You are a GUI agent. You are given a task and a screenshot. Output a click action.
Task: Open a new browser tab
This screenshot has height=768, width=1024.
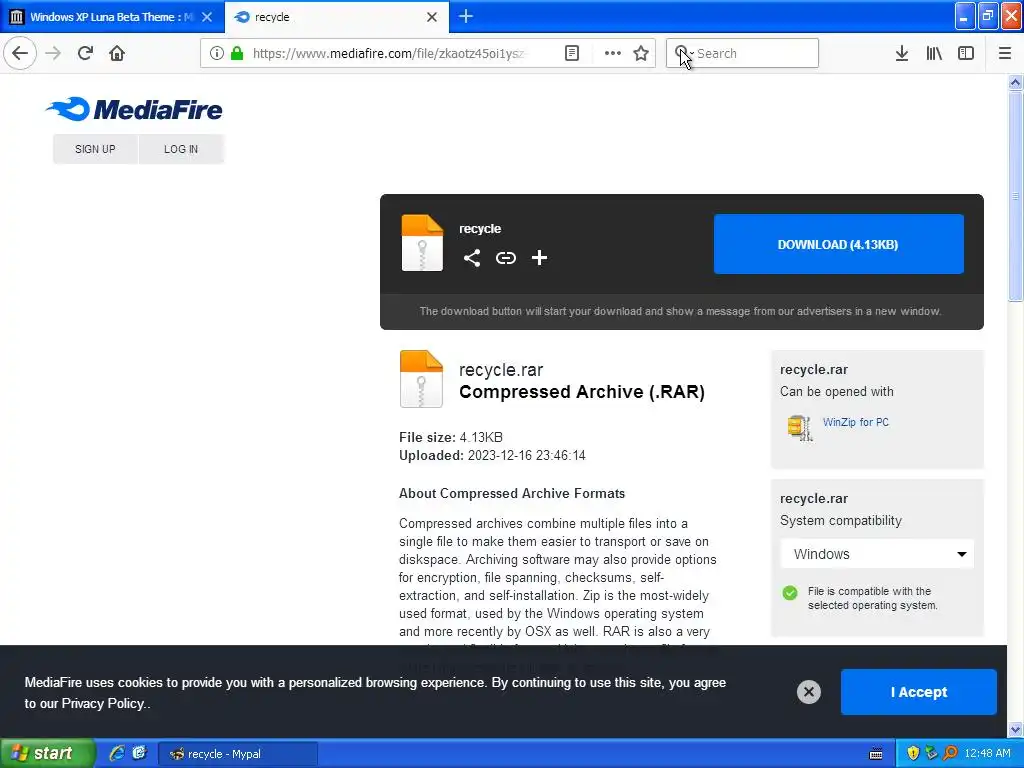pos(466,16)
